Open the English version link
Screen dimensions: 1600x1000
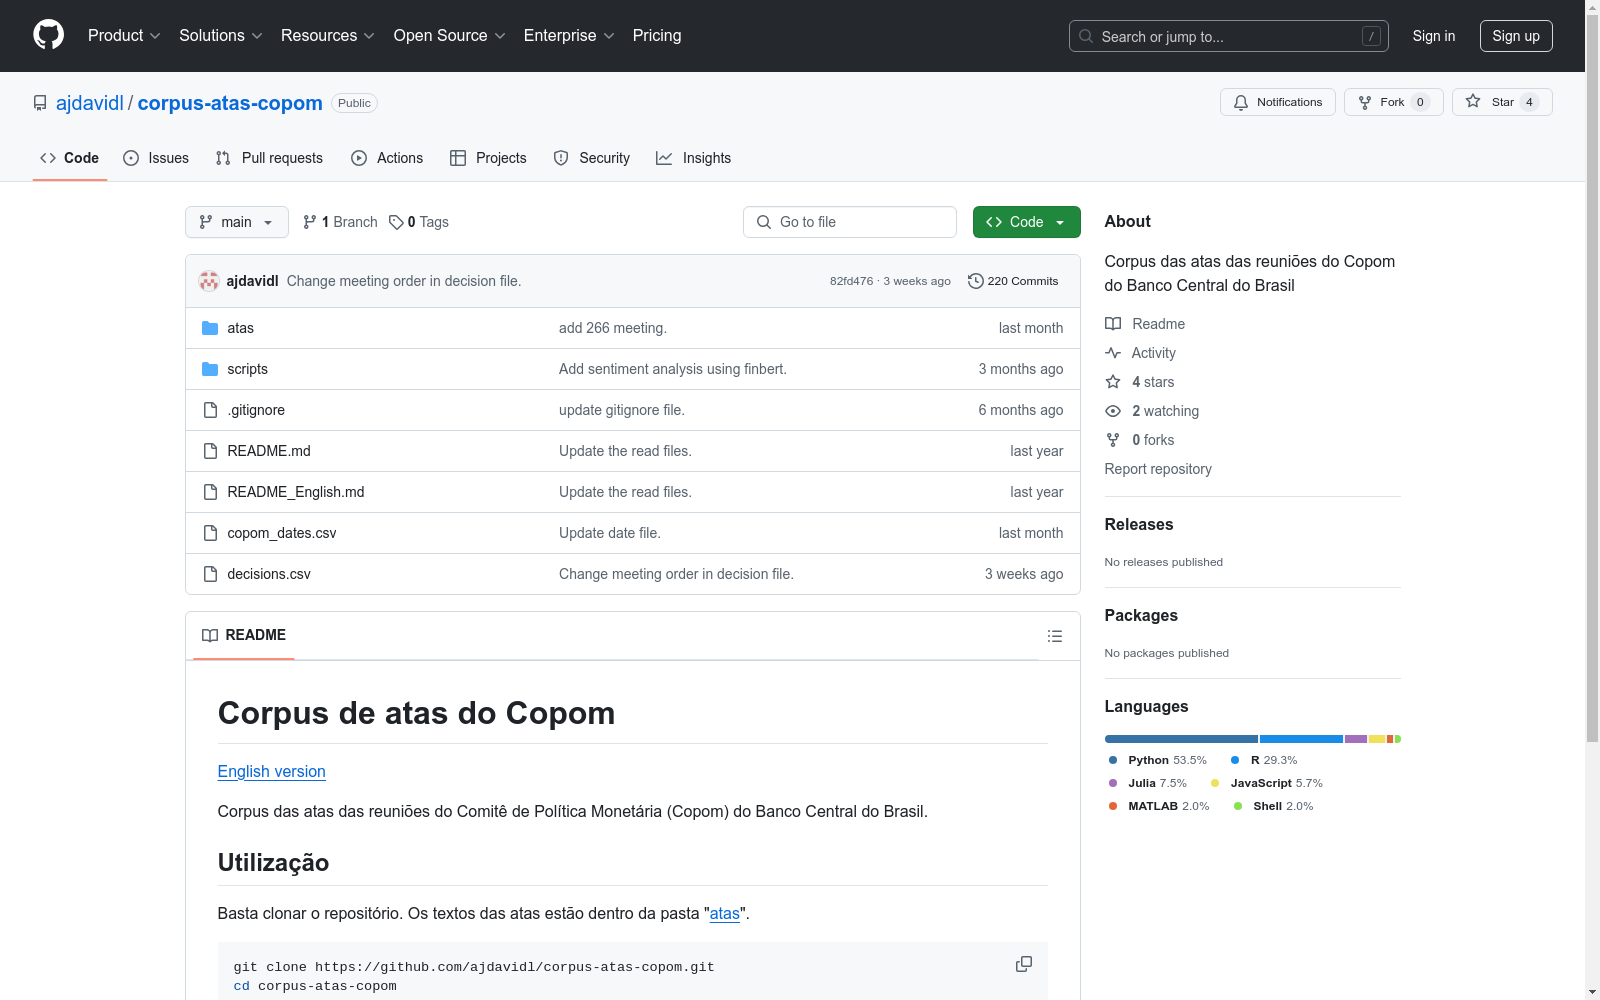tap(272, 771)
